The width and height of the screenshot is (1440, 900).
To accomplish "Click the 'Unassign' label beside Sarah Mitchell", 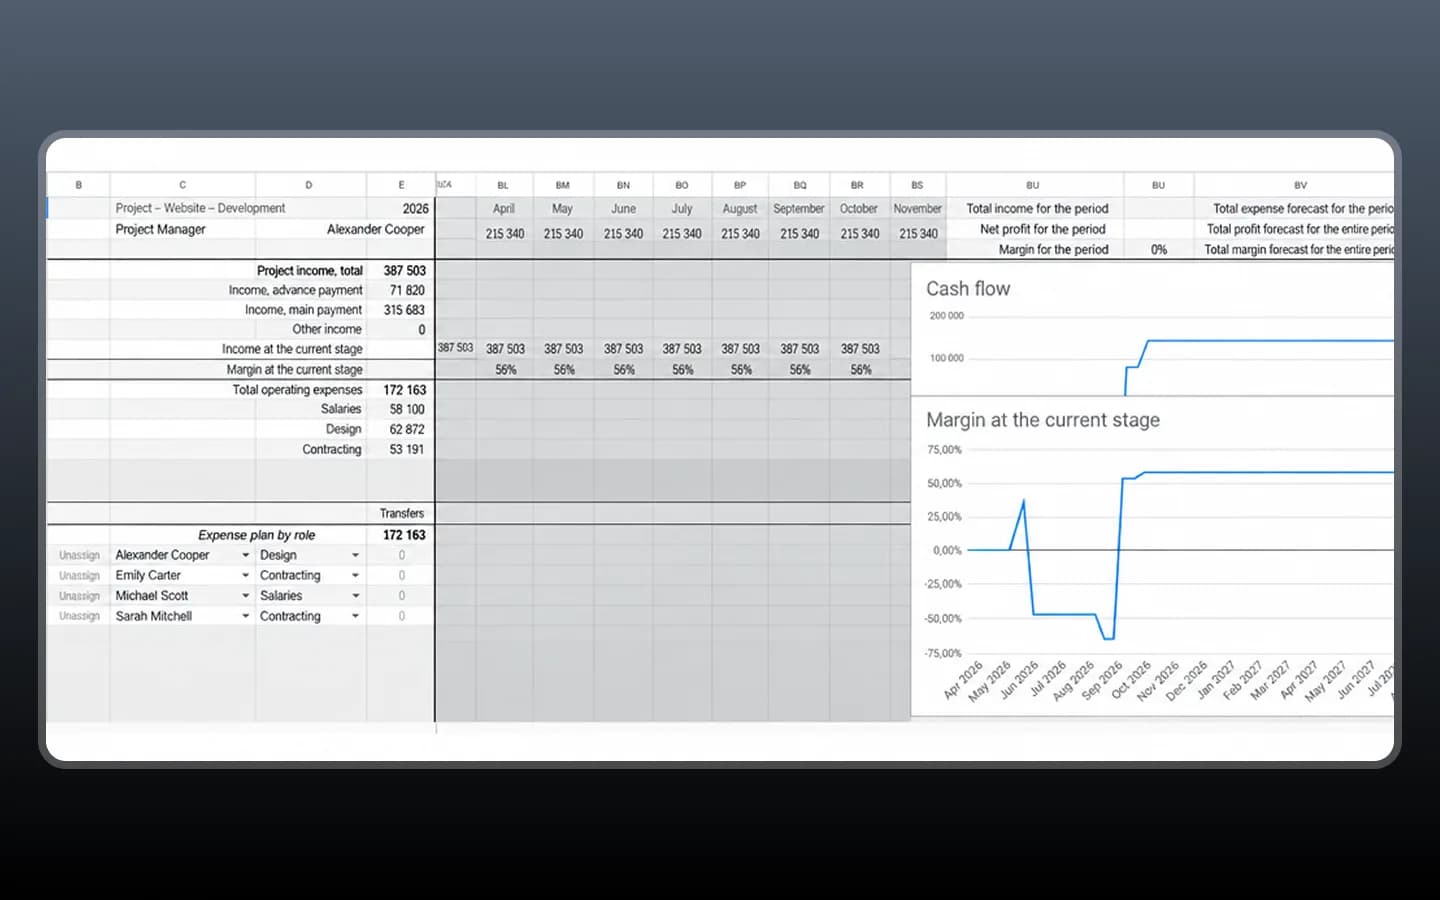I will coord(79,616).
